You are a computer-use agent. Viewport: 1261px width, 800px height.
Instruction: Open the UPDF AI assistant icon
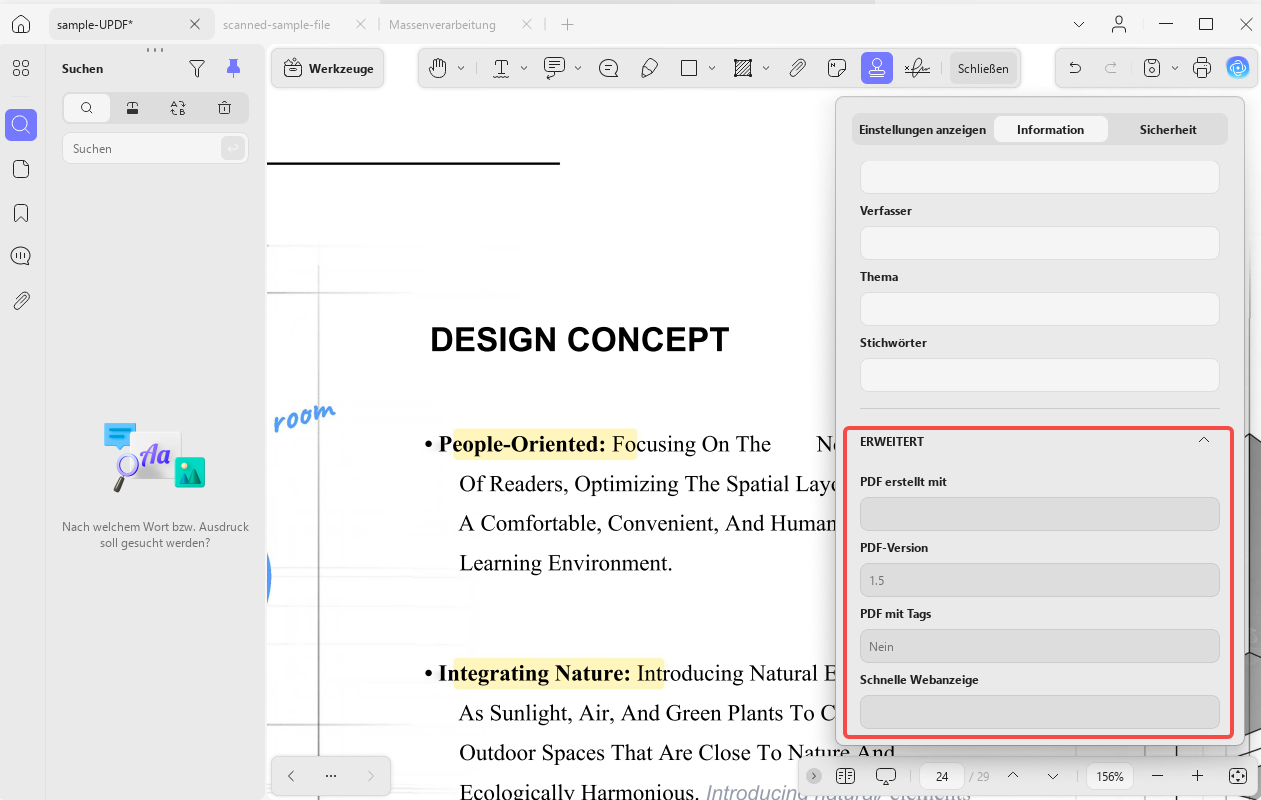[x=1238, y=68]
